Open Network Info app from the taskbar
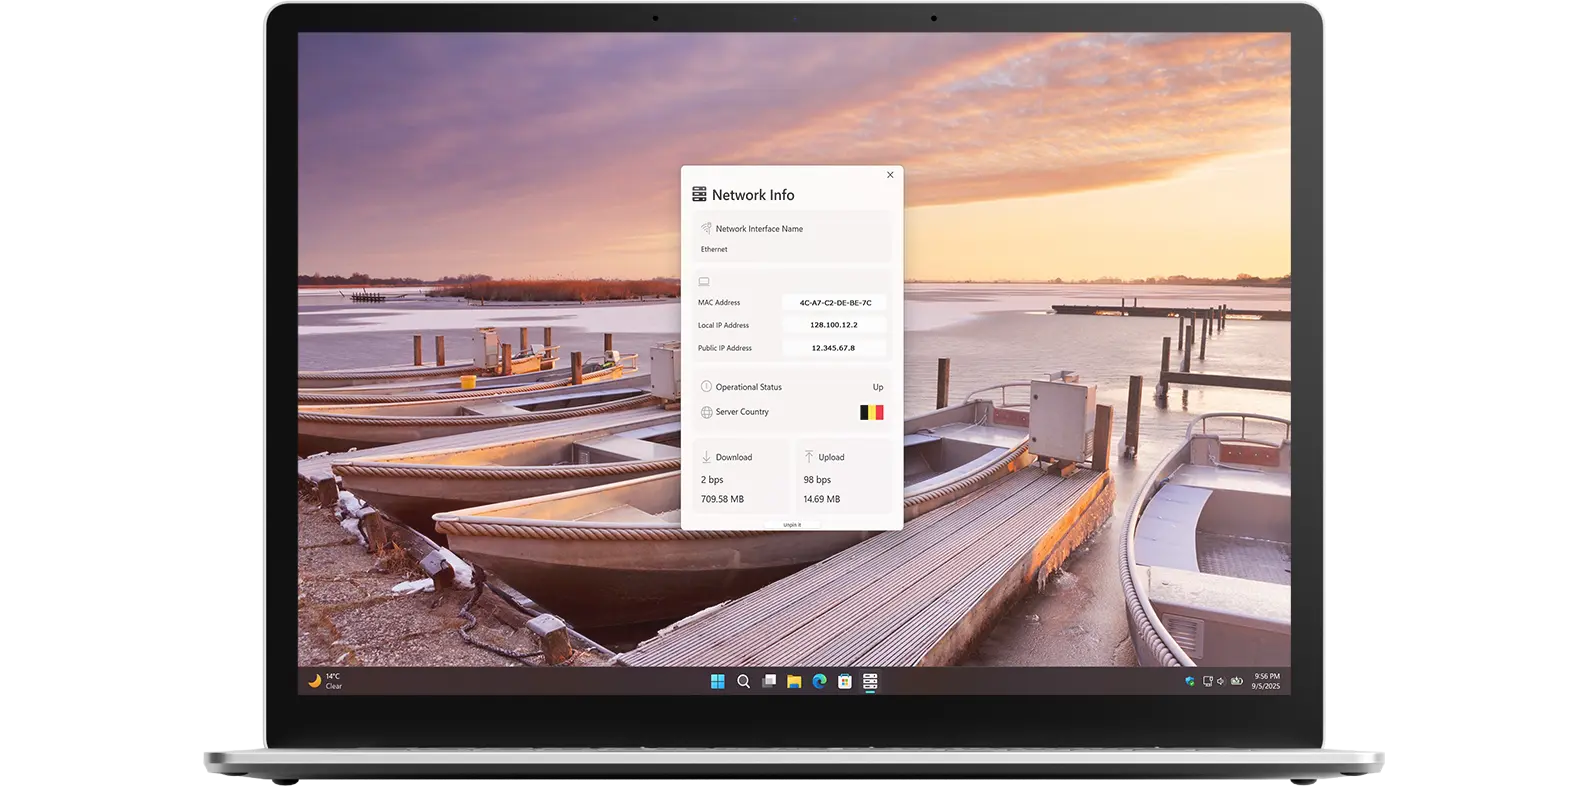This screenshot has height=787, width=1587. [870, 681]
